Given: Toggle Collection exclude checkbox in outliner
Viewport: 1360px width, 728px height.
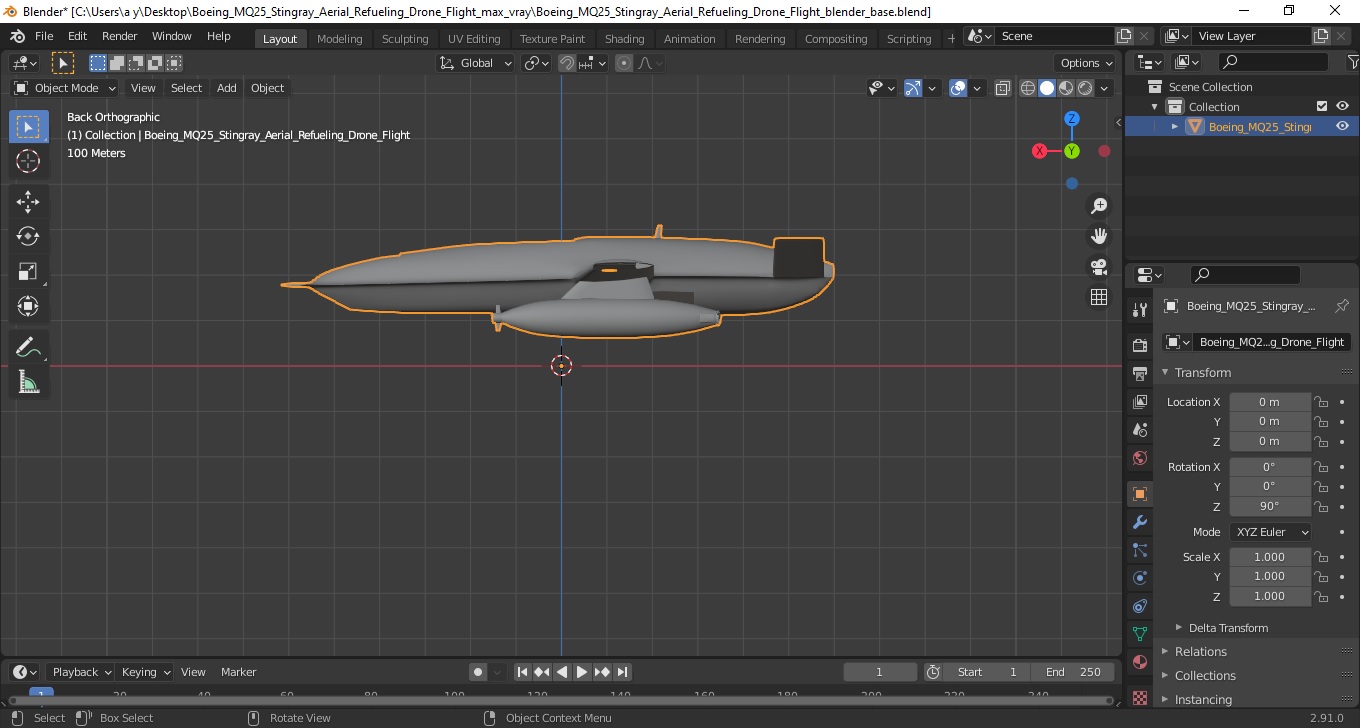Looking at the screenshot, I should [1322, 106].
